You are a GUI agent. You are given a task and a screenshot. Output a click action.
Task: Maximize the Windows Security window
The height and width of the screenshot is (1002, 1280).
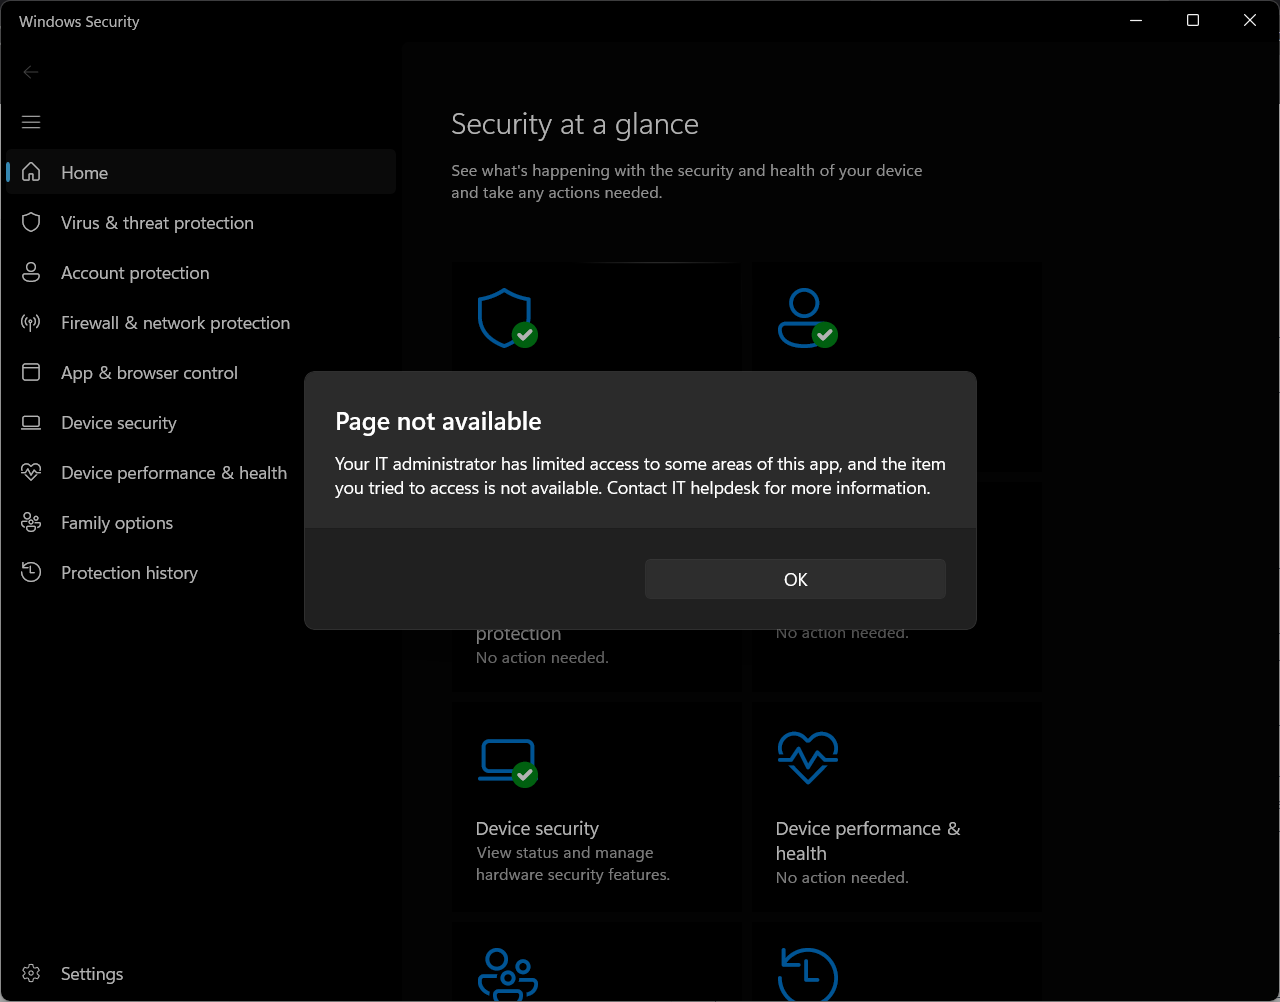(1193, 20)
